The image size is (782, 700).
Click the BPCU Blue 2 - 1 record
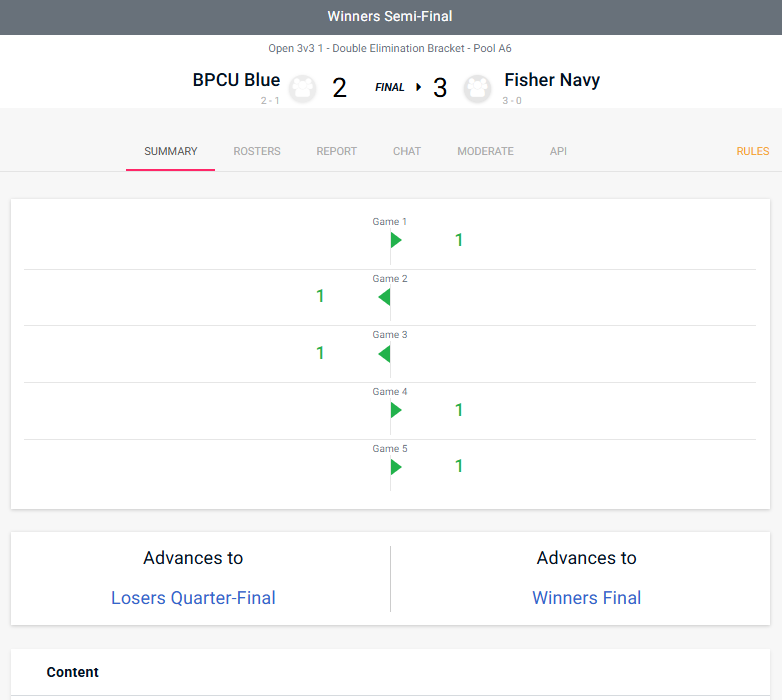pos(270,101)
